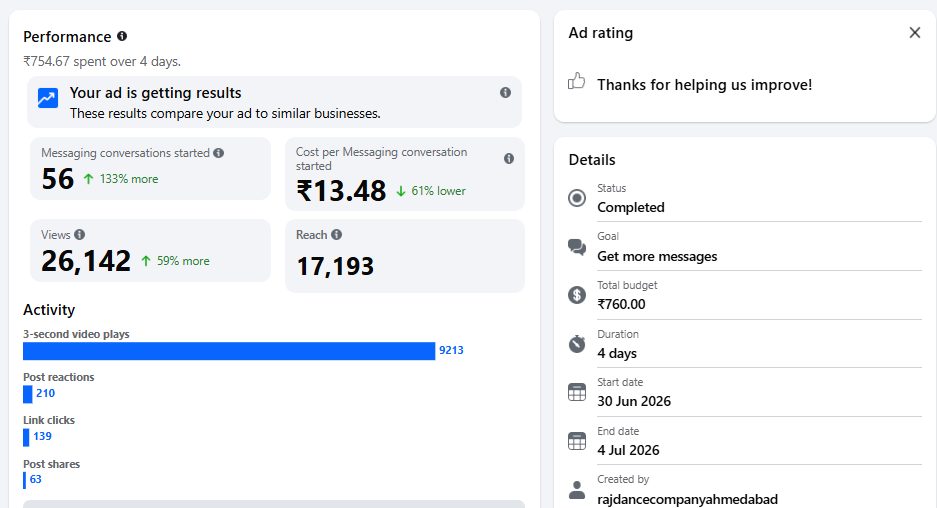Click the Goal chat bubbles icon
The image size is (937, 508).
click(577, 246)
